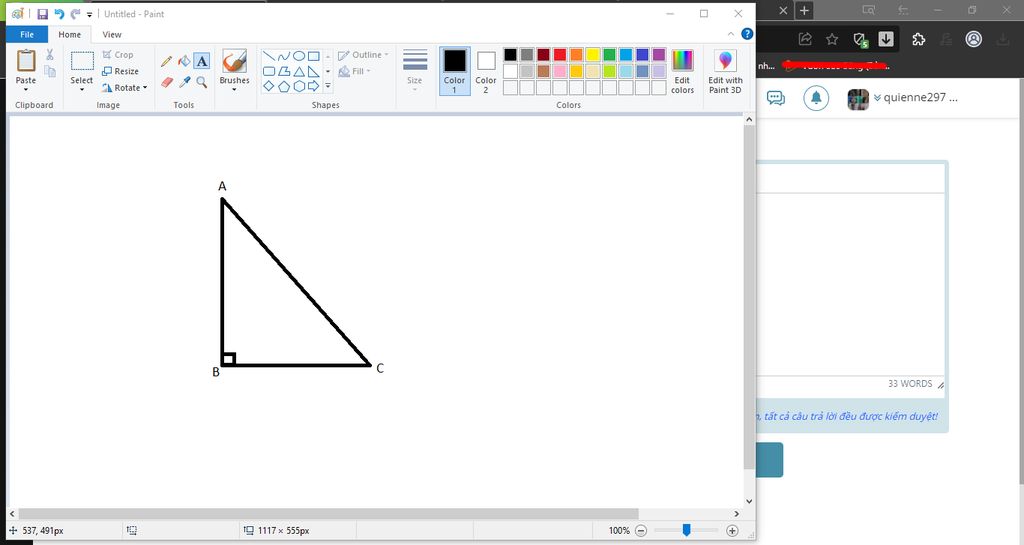Image resolution: width=1024 pixels, height=545 pixels.
Task: Select the Right arrow shape
Action: (313, 86)
